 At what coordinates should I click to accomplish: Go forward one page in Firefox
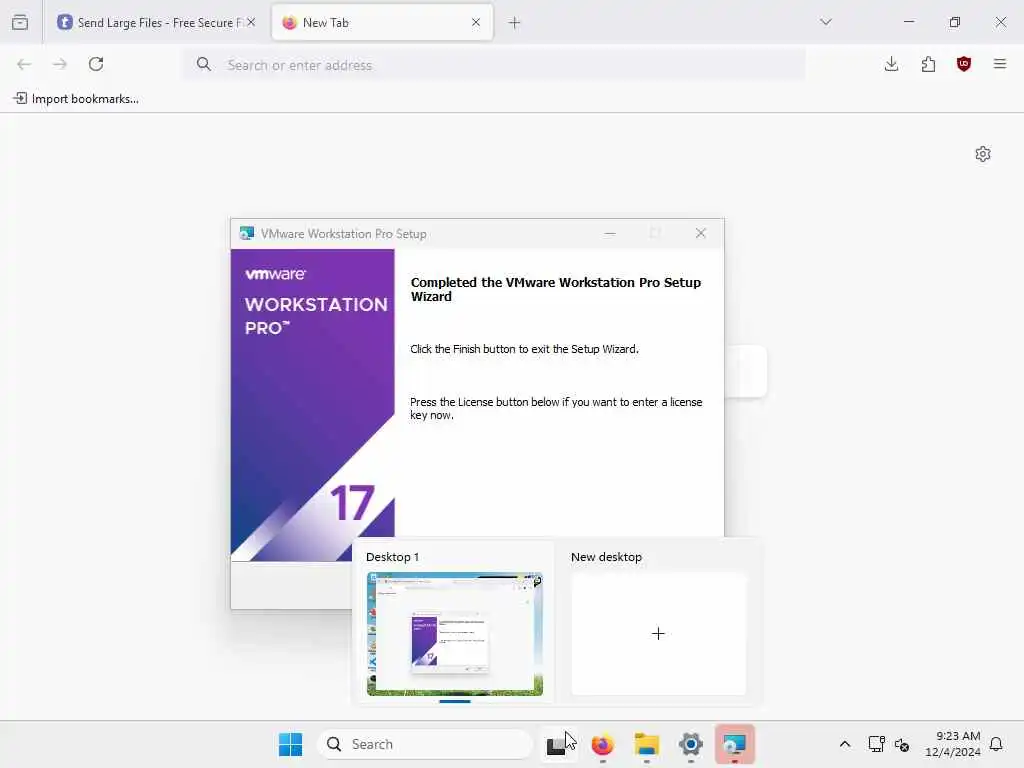coord(60,64)
